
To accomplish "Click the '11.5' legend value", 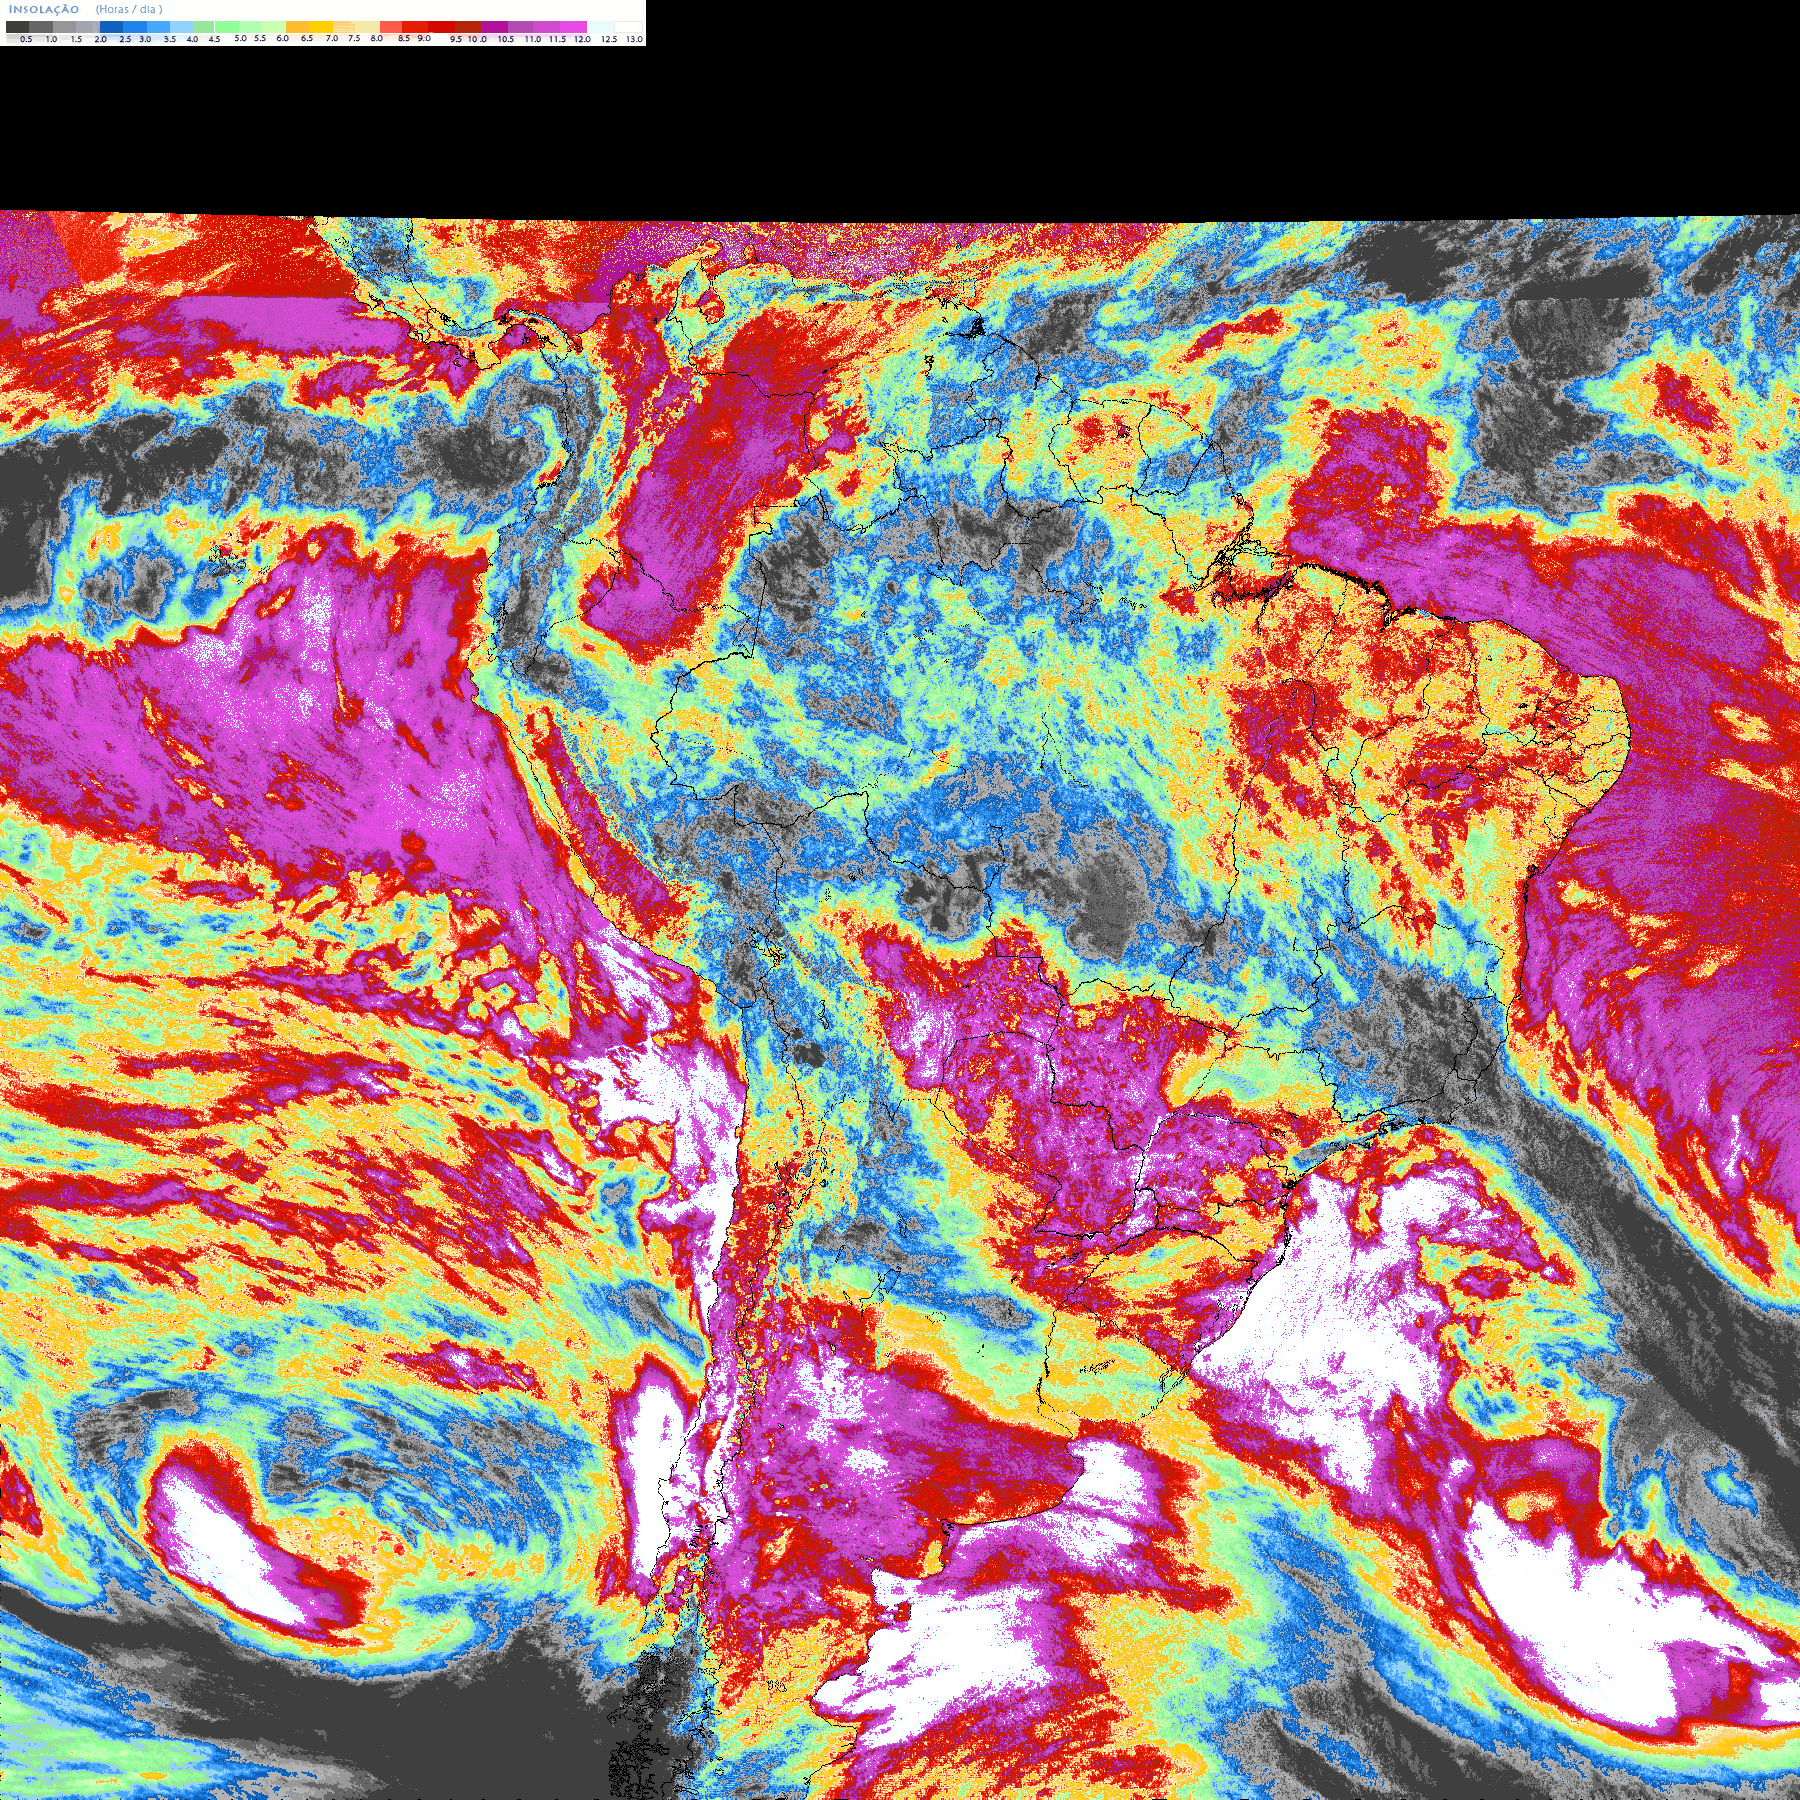I will [x=558, y=39].
